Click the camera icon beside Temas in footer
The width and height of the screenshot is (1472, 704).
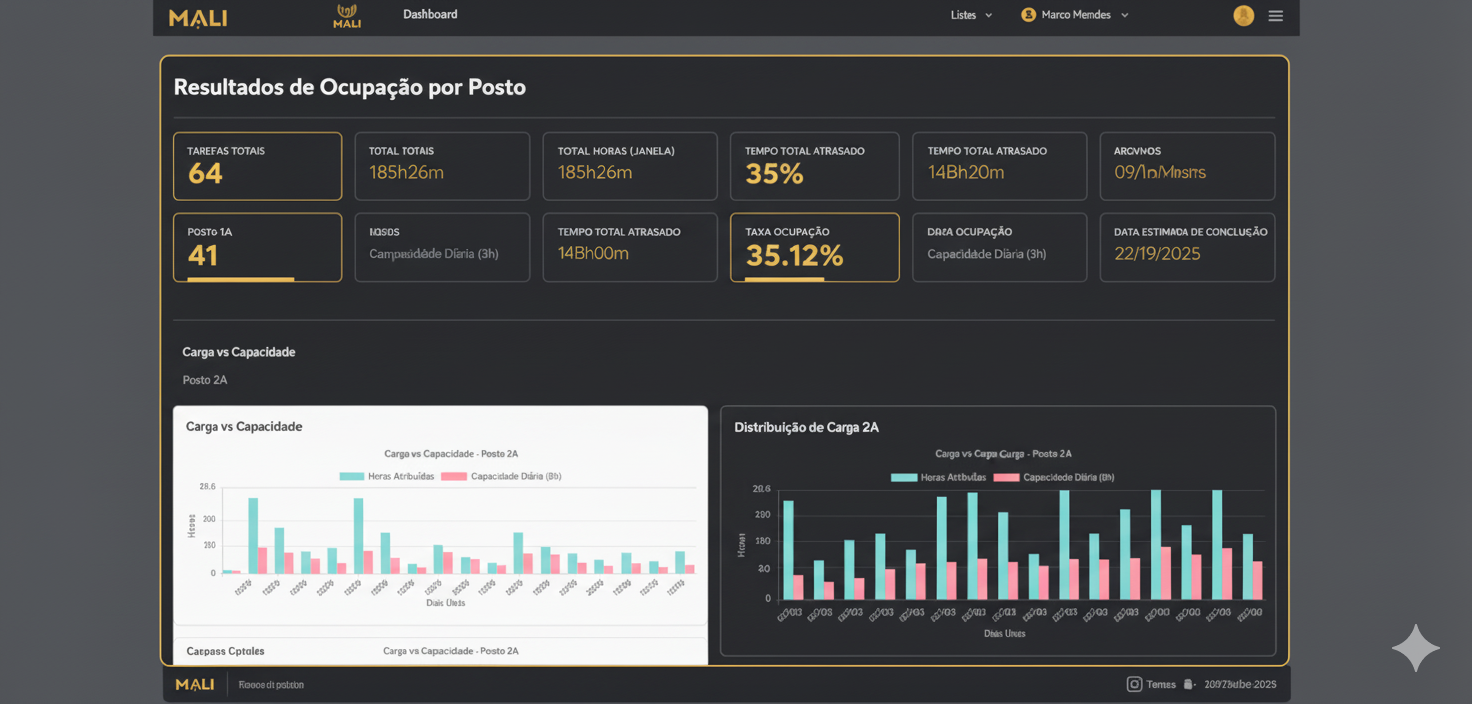[x=1135, y=684]
